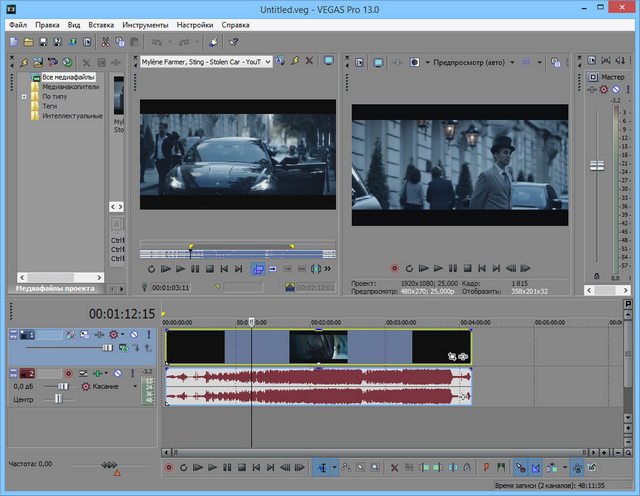This screenshot has width=640, height=496.
Task: Open the Вставка menu
Action: tap(101, 25)
